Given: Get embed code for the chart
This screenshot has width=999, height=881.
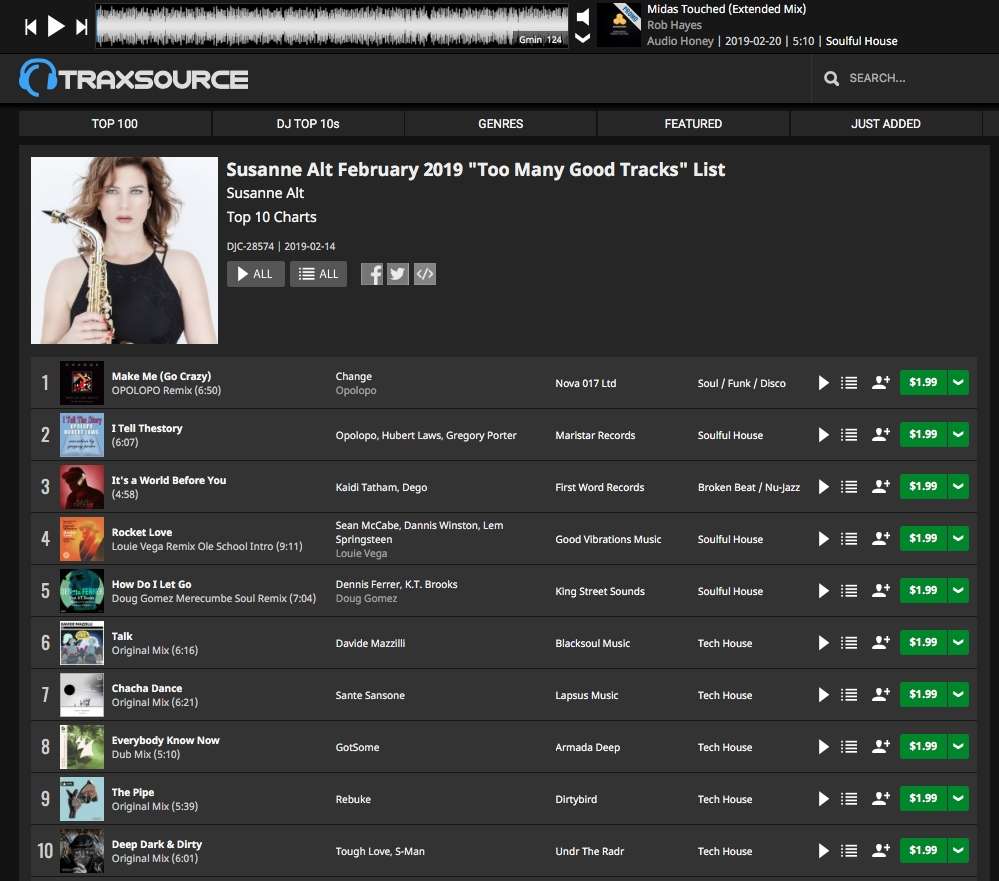Looking at the screenshot, I should 425,275.
